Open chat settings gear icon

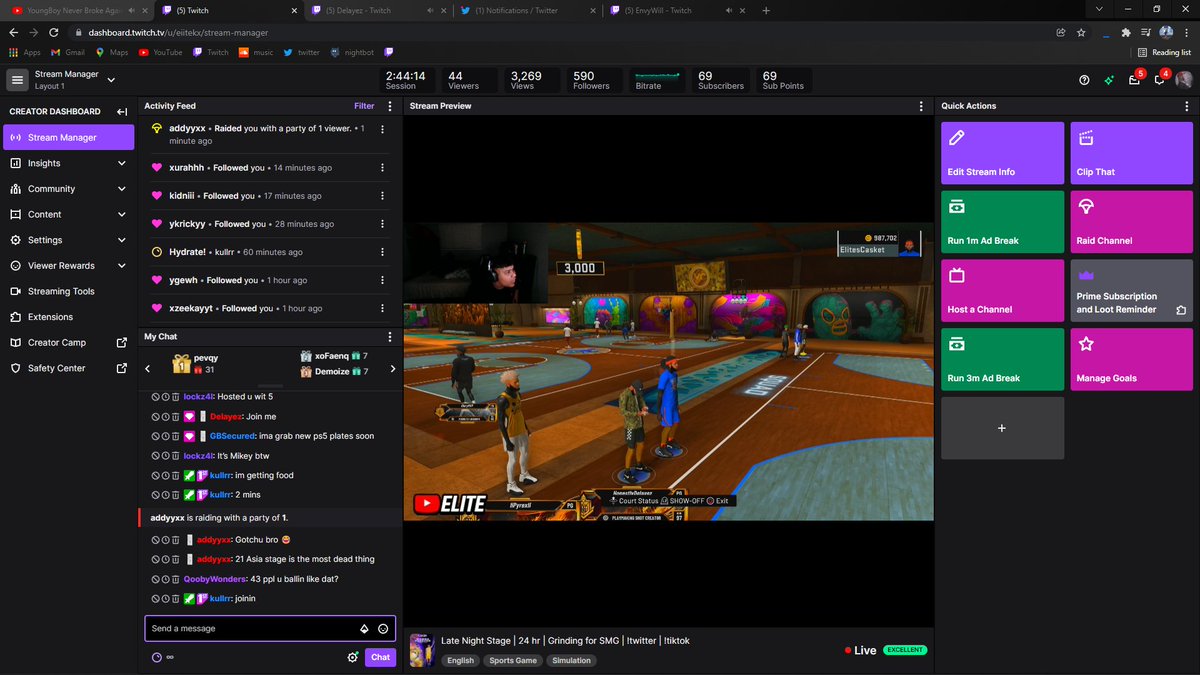pos(352,657)
